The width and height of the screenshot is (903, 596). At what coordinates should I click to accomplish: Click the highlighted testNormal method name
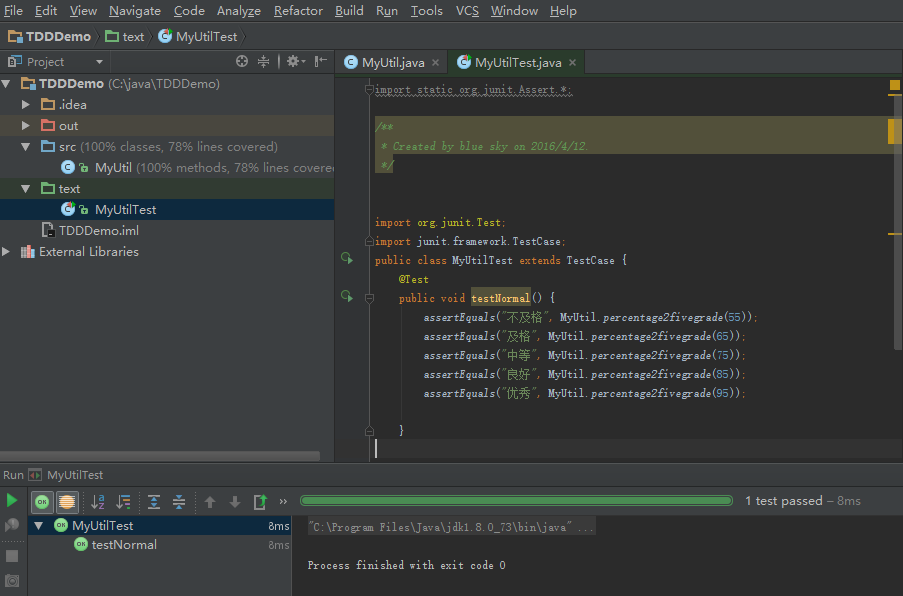pos(500,298)
